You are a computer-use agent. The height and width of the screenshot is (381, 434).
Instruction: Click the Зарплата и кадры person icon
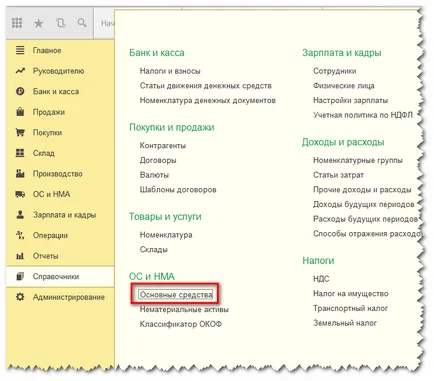tap(20, 214)
